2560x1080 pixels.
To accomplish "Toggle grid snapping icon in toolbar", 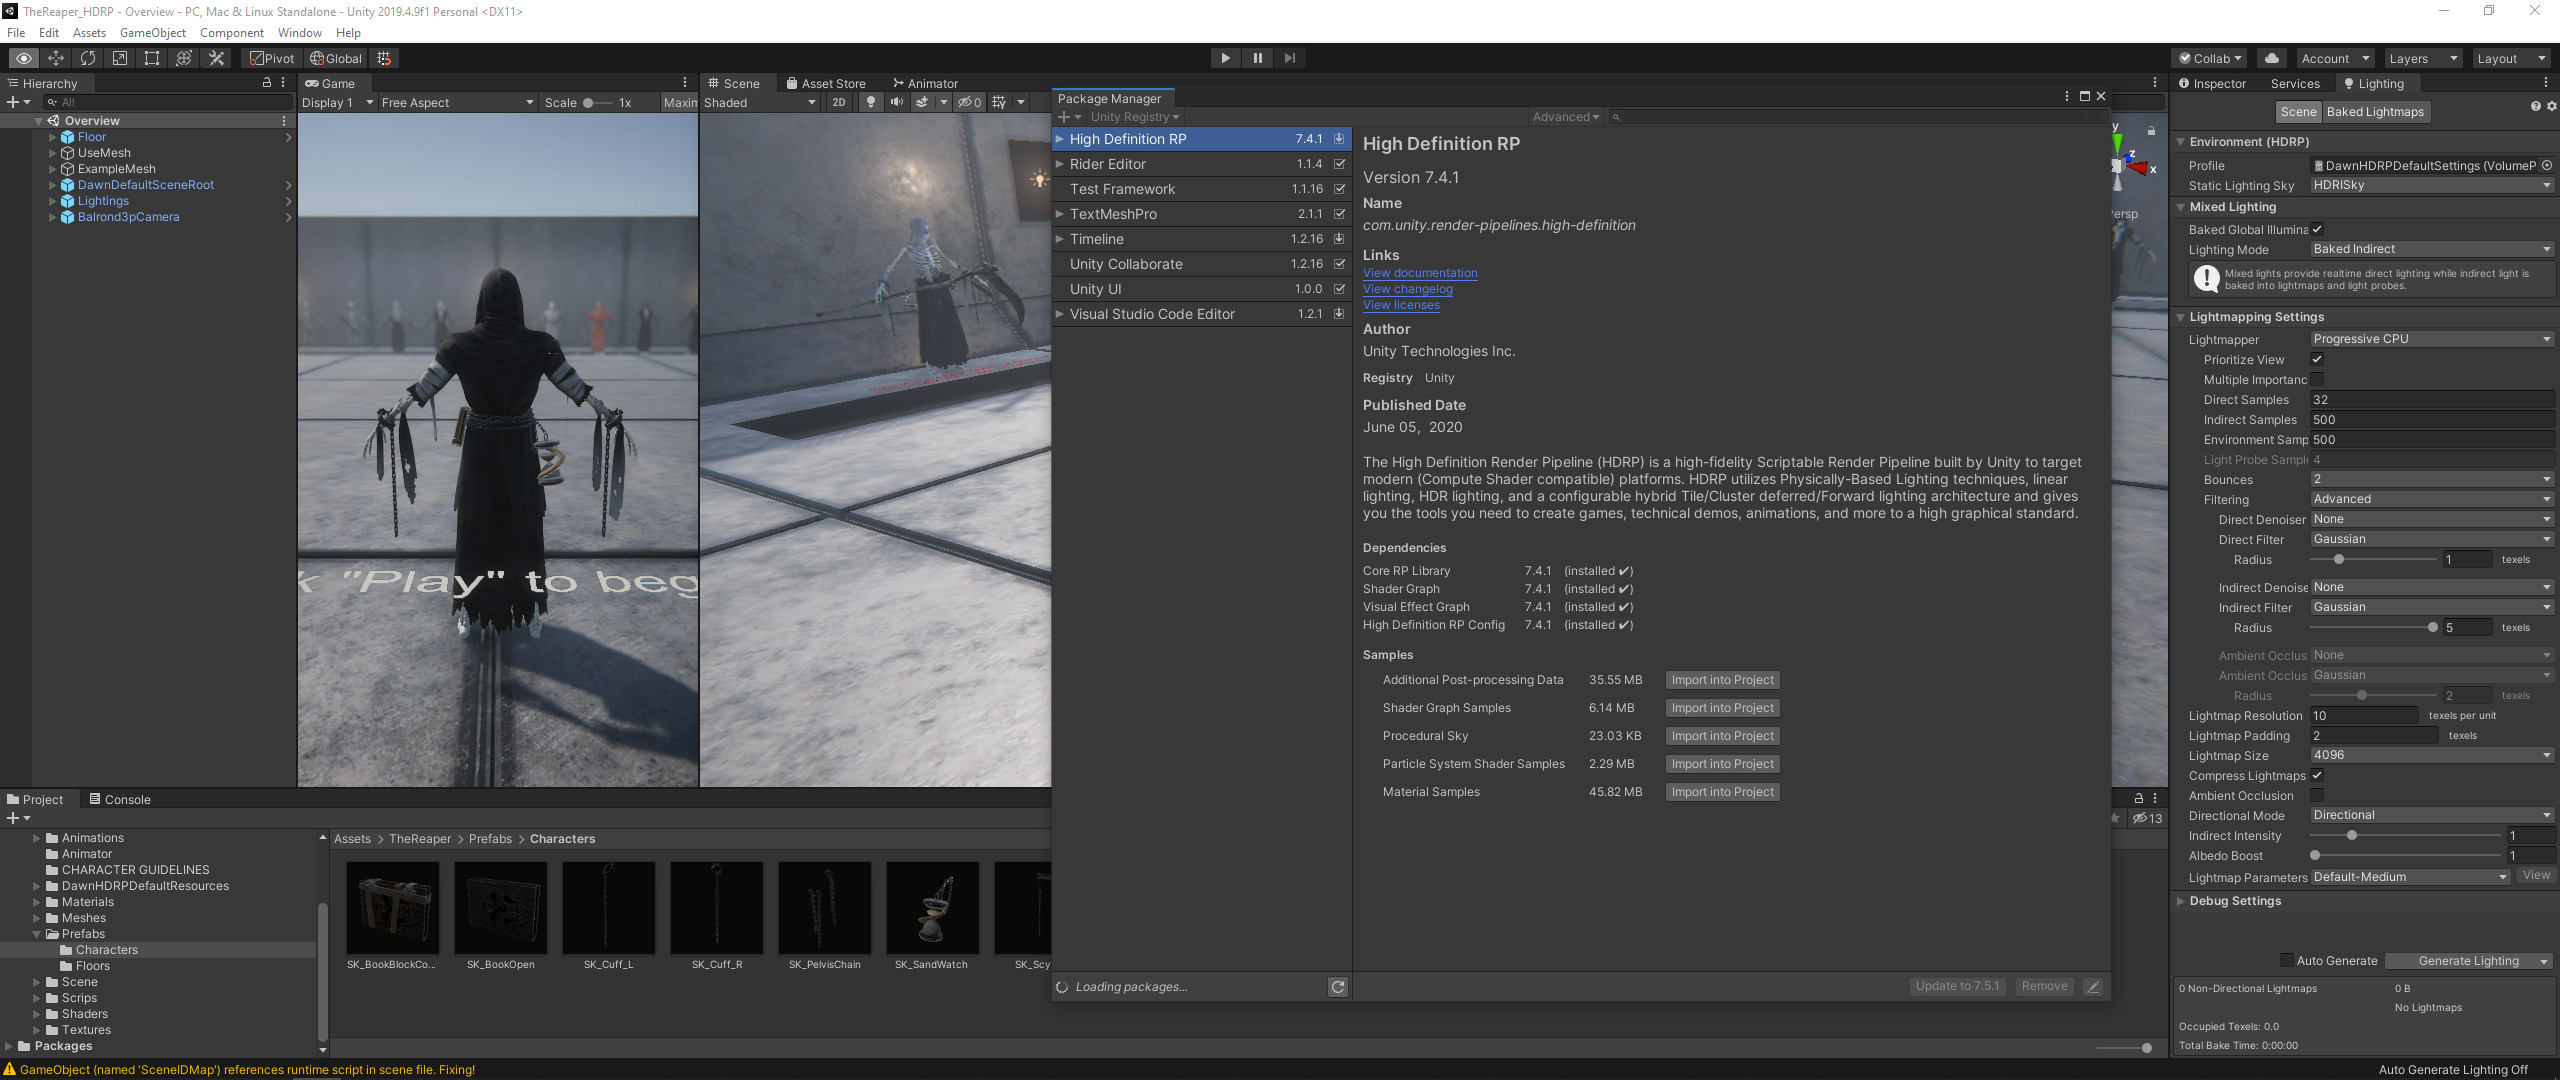I will pos(384,58).
